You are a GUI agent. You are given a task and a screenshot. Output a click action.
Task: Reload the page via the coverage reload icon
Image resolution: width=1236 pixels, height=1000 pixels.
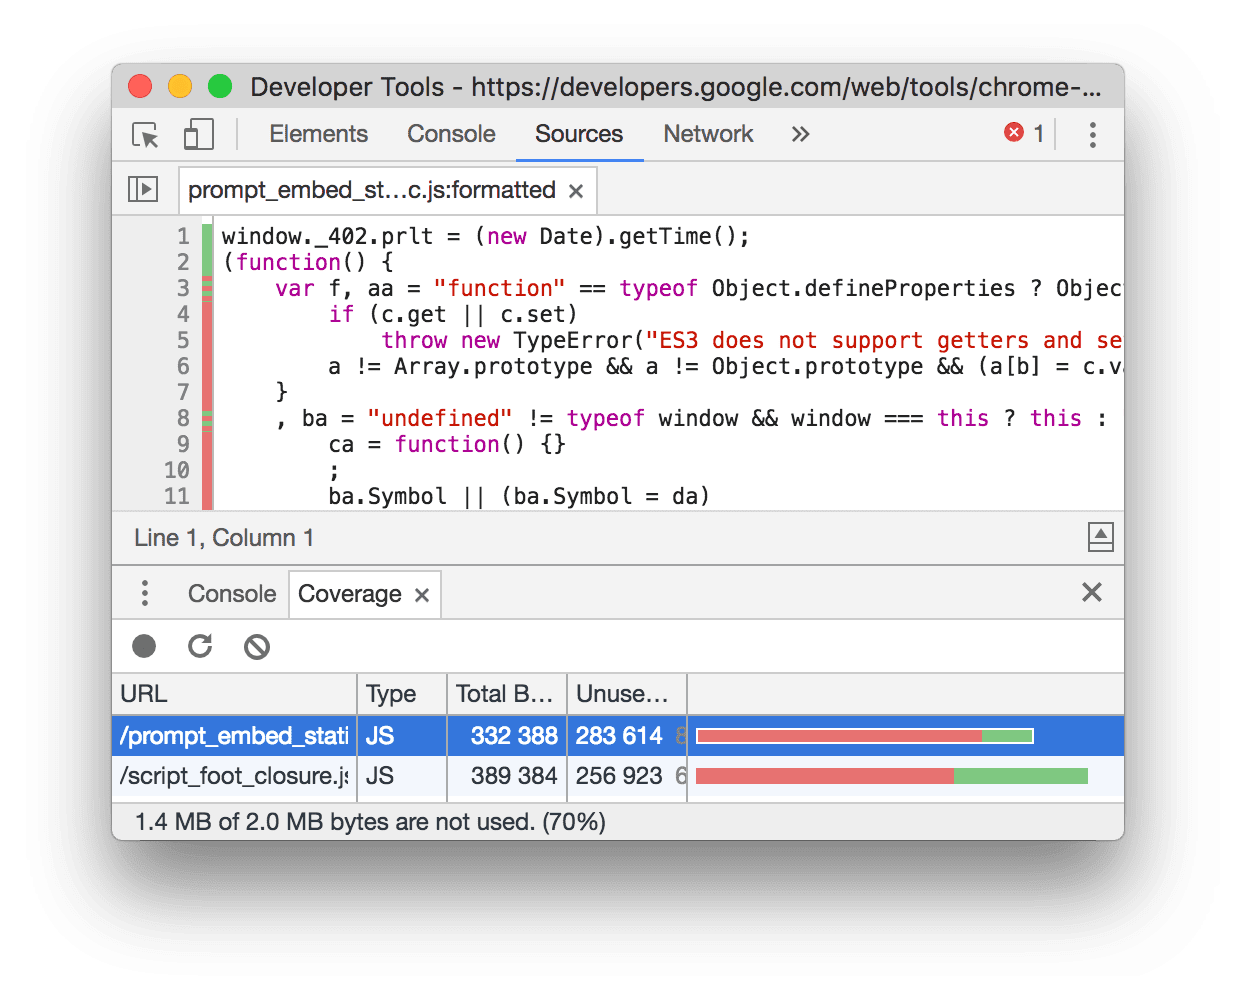[x=199, y=646]
